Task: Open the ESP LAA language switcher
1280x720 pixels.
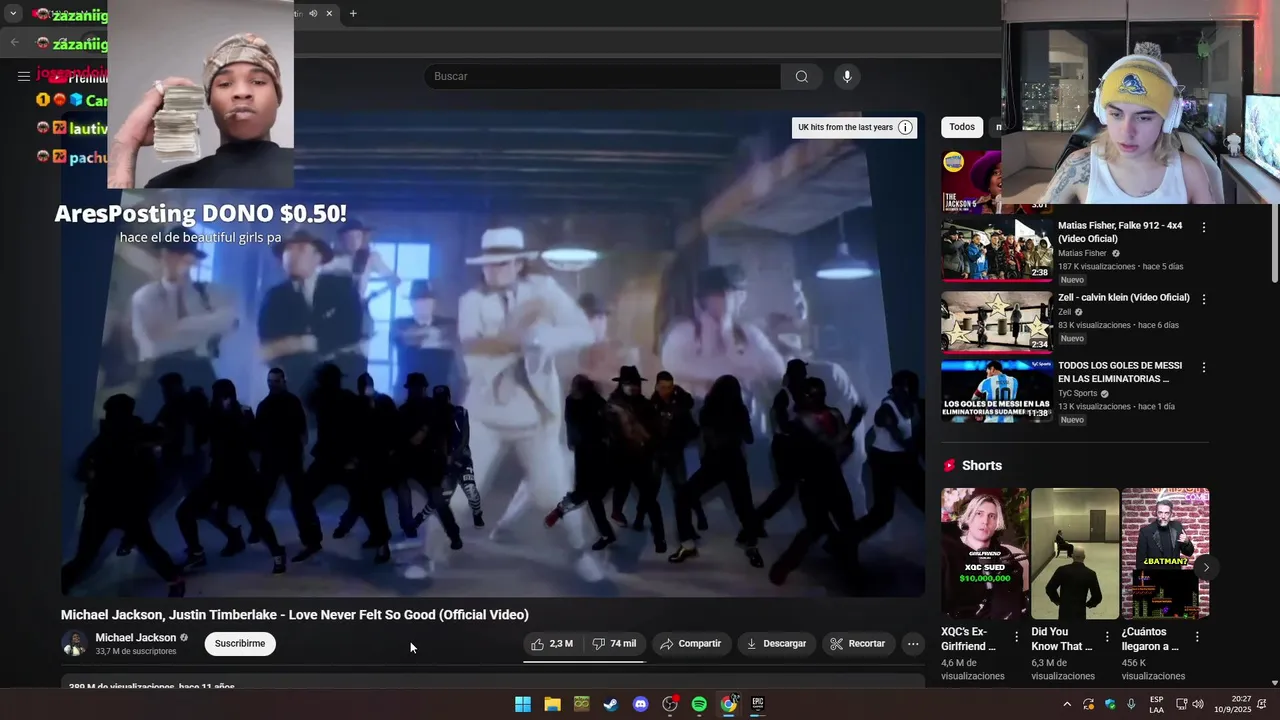Action: point(1157,704)
